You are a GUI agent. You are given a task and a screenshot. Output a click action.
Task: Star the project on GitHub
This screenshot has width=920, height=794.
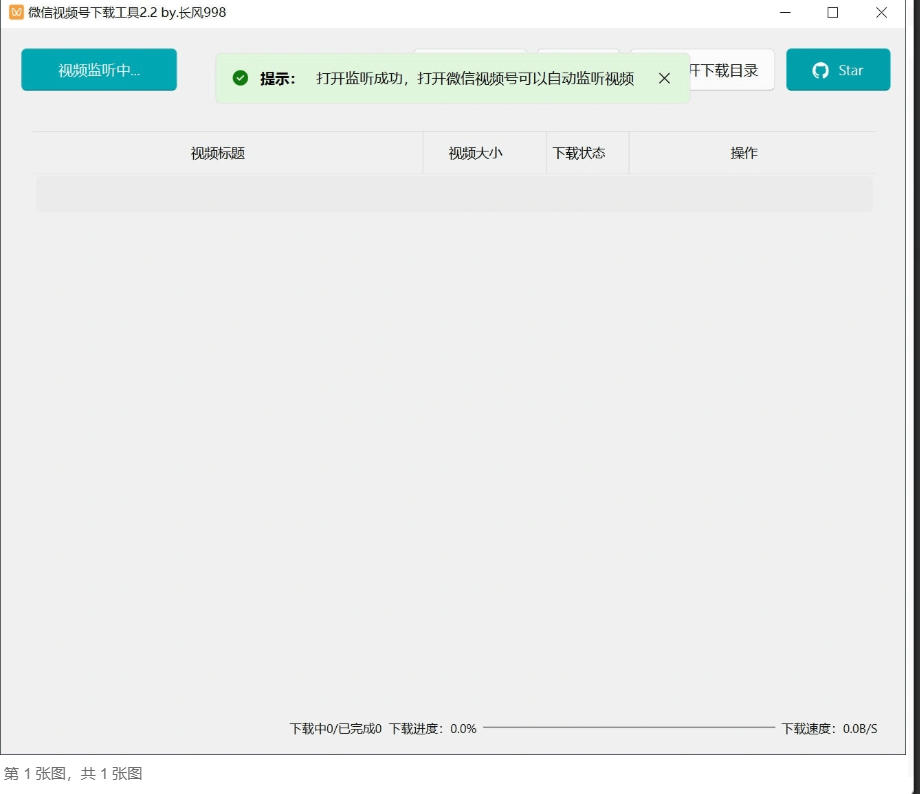click(838, 70)
